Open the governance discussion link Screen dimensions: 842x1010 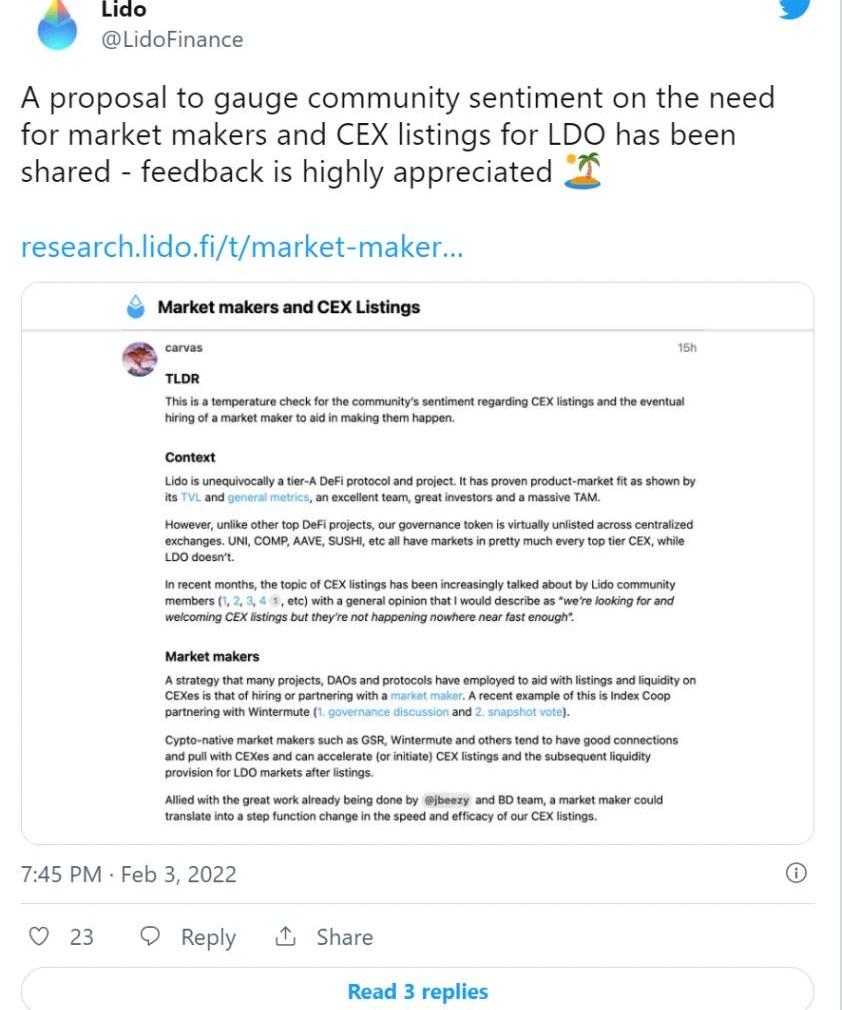(383, 712)
